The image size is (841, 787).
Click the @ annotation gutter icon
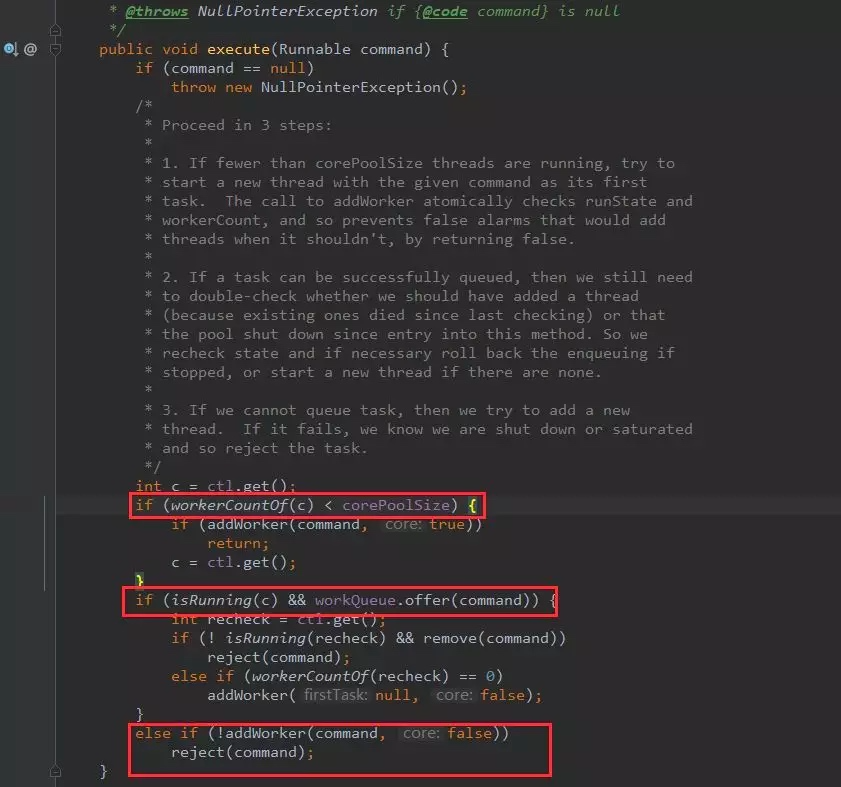tap(31, 49)
